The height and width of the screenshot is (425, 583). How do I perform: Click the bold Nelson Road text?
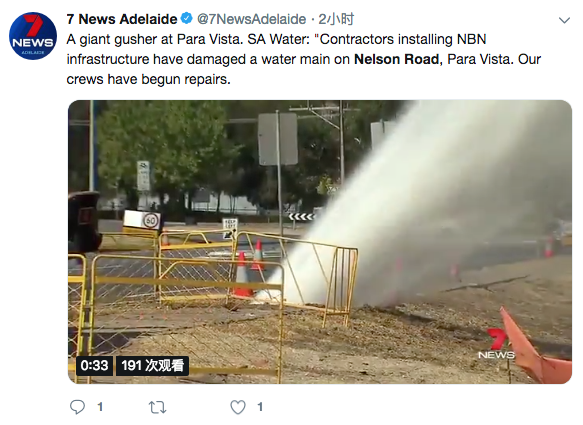[396, 59]
